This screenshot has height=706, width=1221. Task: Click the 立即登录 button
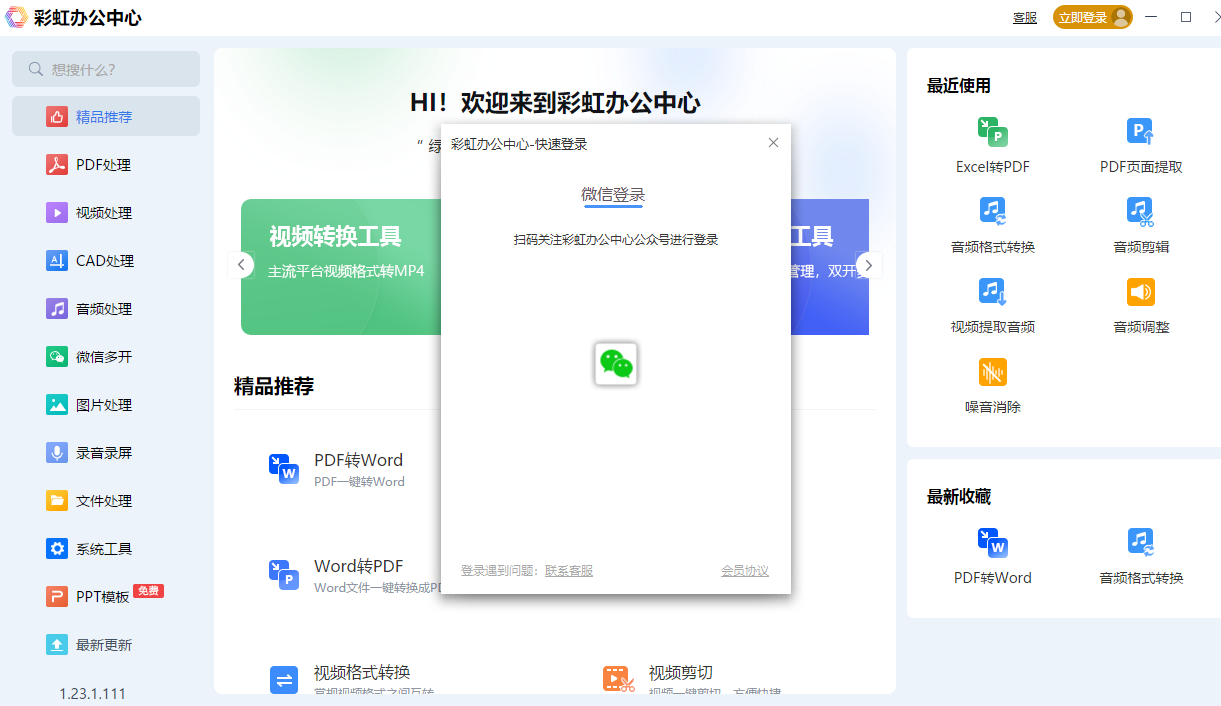coord(1093,17)
